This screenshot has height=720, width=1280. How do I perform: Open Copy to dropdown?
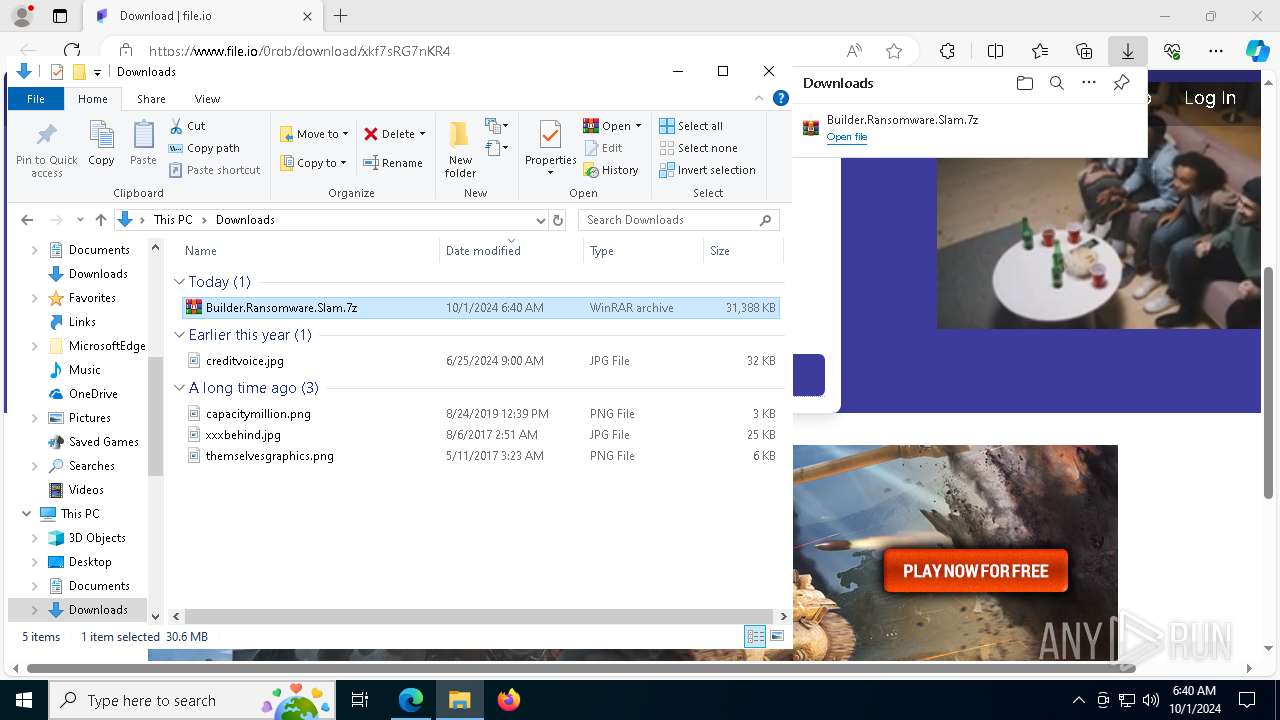pyautogui.click(x=313, y=163)
